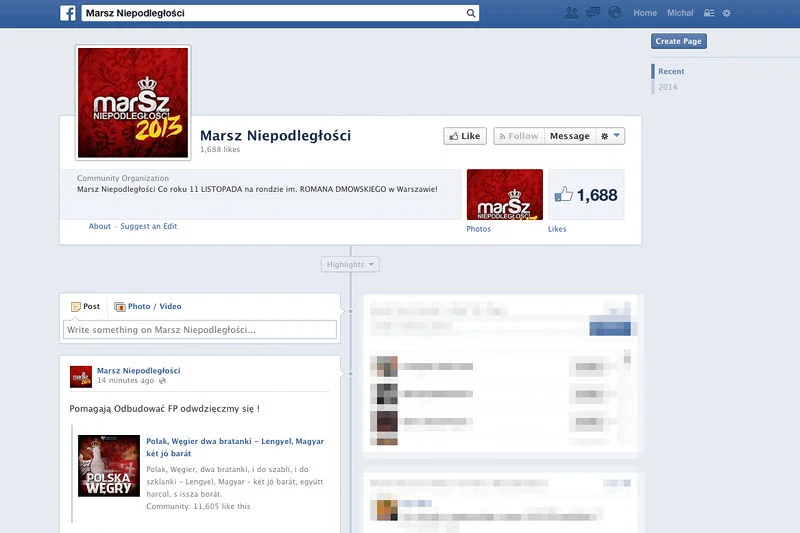Open the privacy shortcuts icon
Screen dimensions: 800x533
[709, 13]
